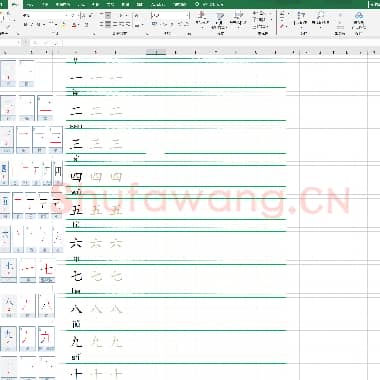Click the Merge and Center icon
Viewport: 380px width, 380px height.
[137, 25]
